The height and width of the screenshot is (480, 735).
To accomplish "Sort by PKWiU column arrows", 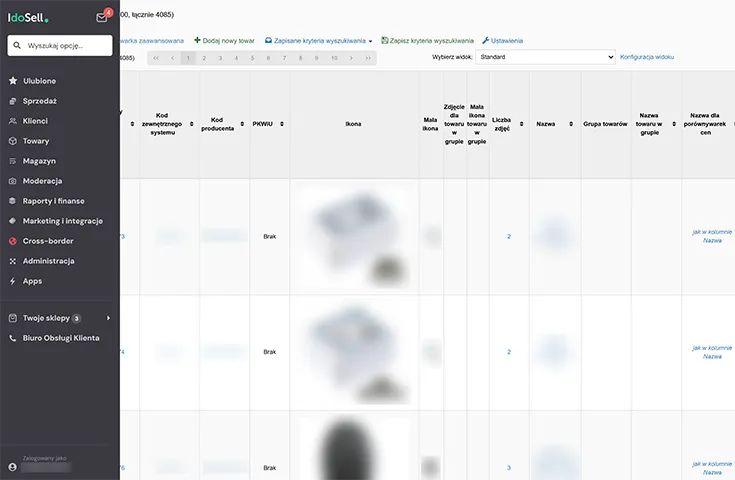I will [282, 124].
